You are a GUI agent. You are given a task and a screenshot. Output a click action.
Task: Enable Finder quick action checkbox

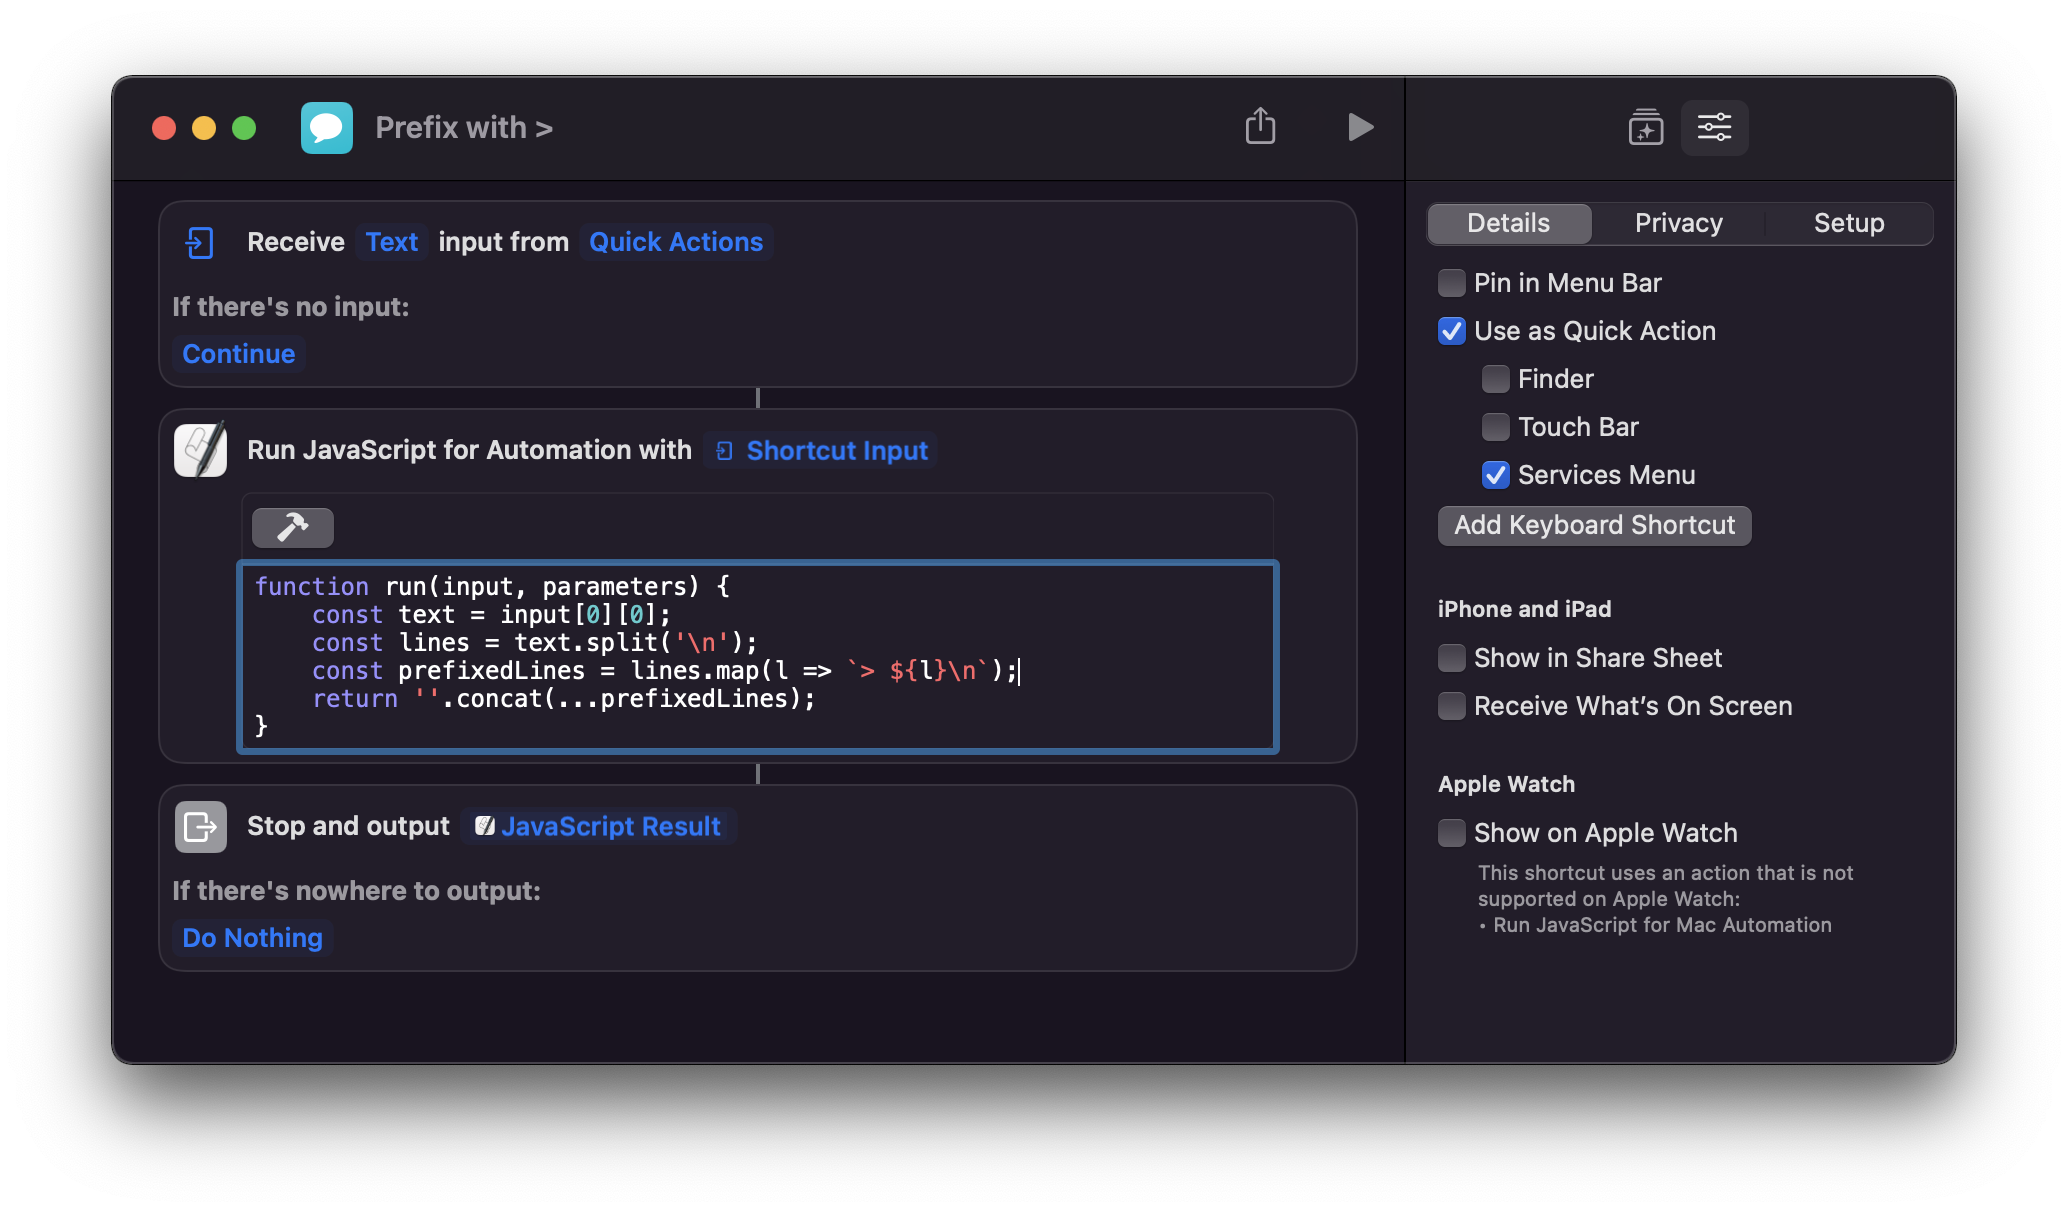pos(1496,379)
